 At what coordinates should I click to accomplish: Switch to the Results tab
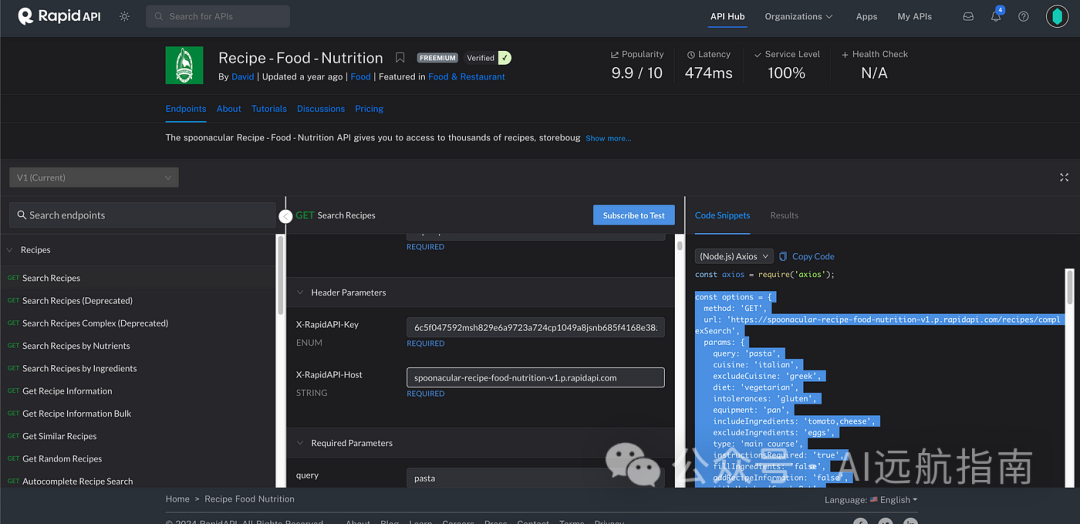click(x=784, y=216)
